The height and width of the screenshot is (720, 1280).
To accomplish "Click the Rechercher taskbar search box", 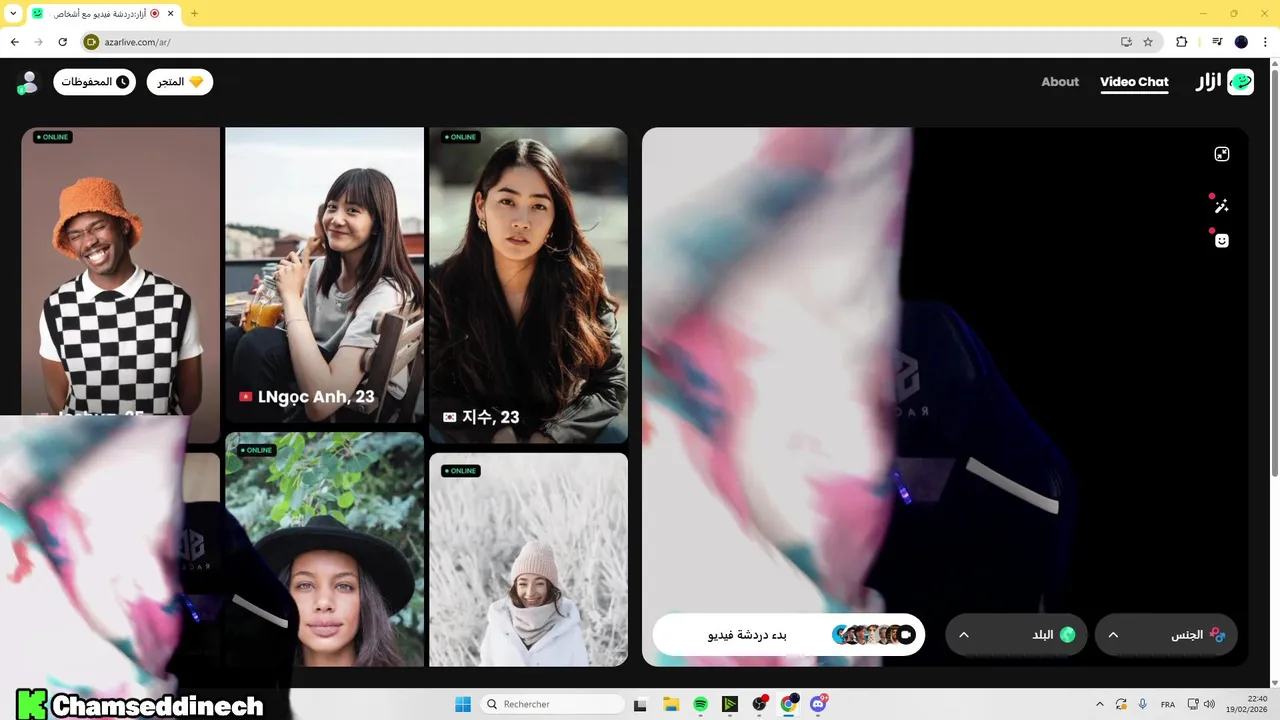I will click(552, 704).
